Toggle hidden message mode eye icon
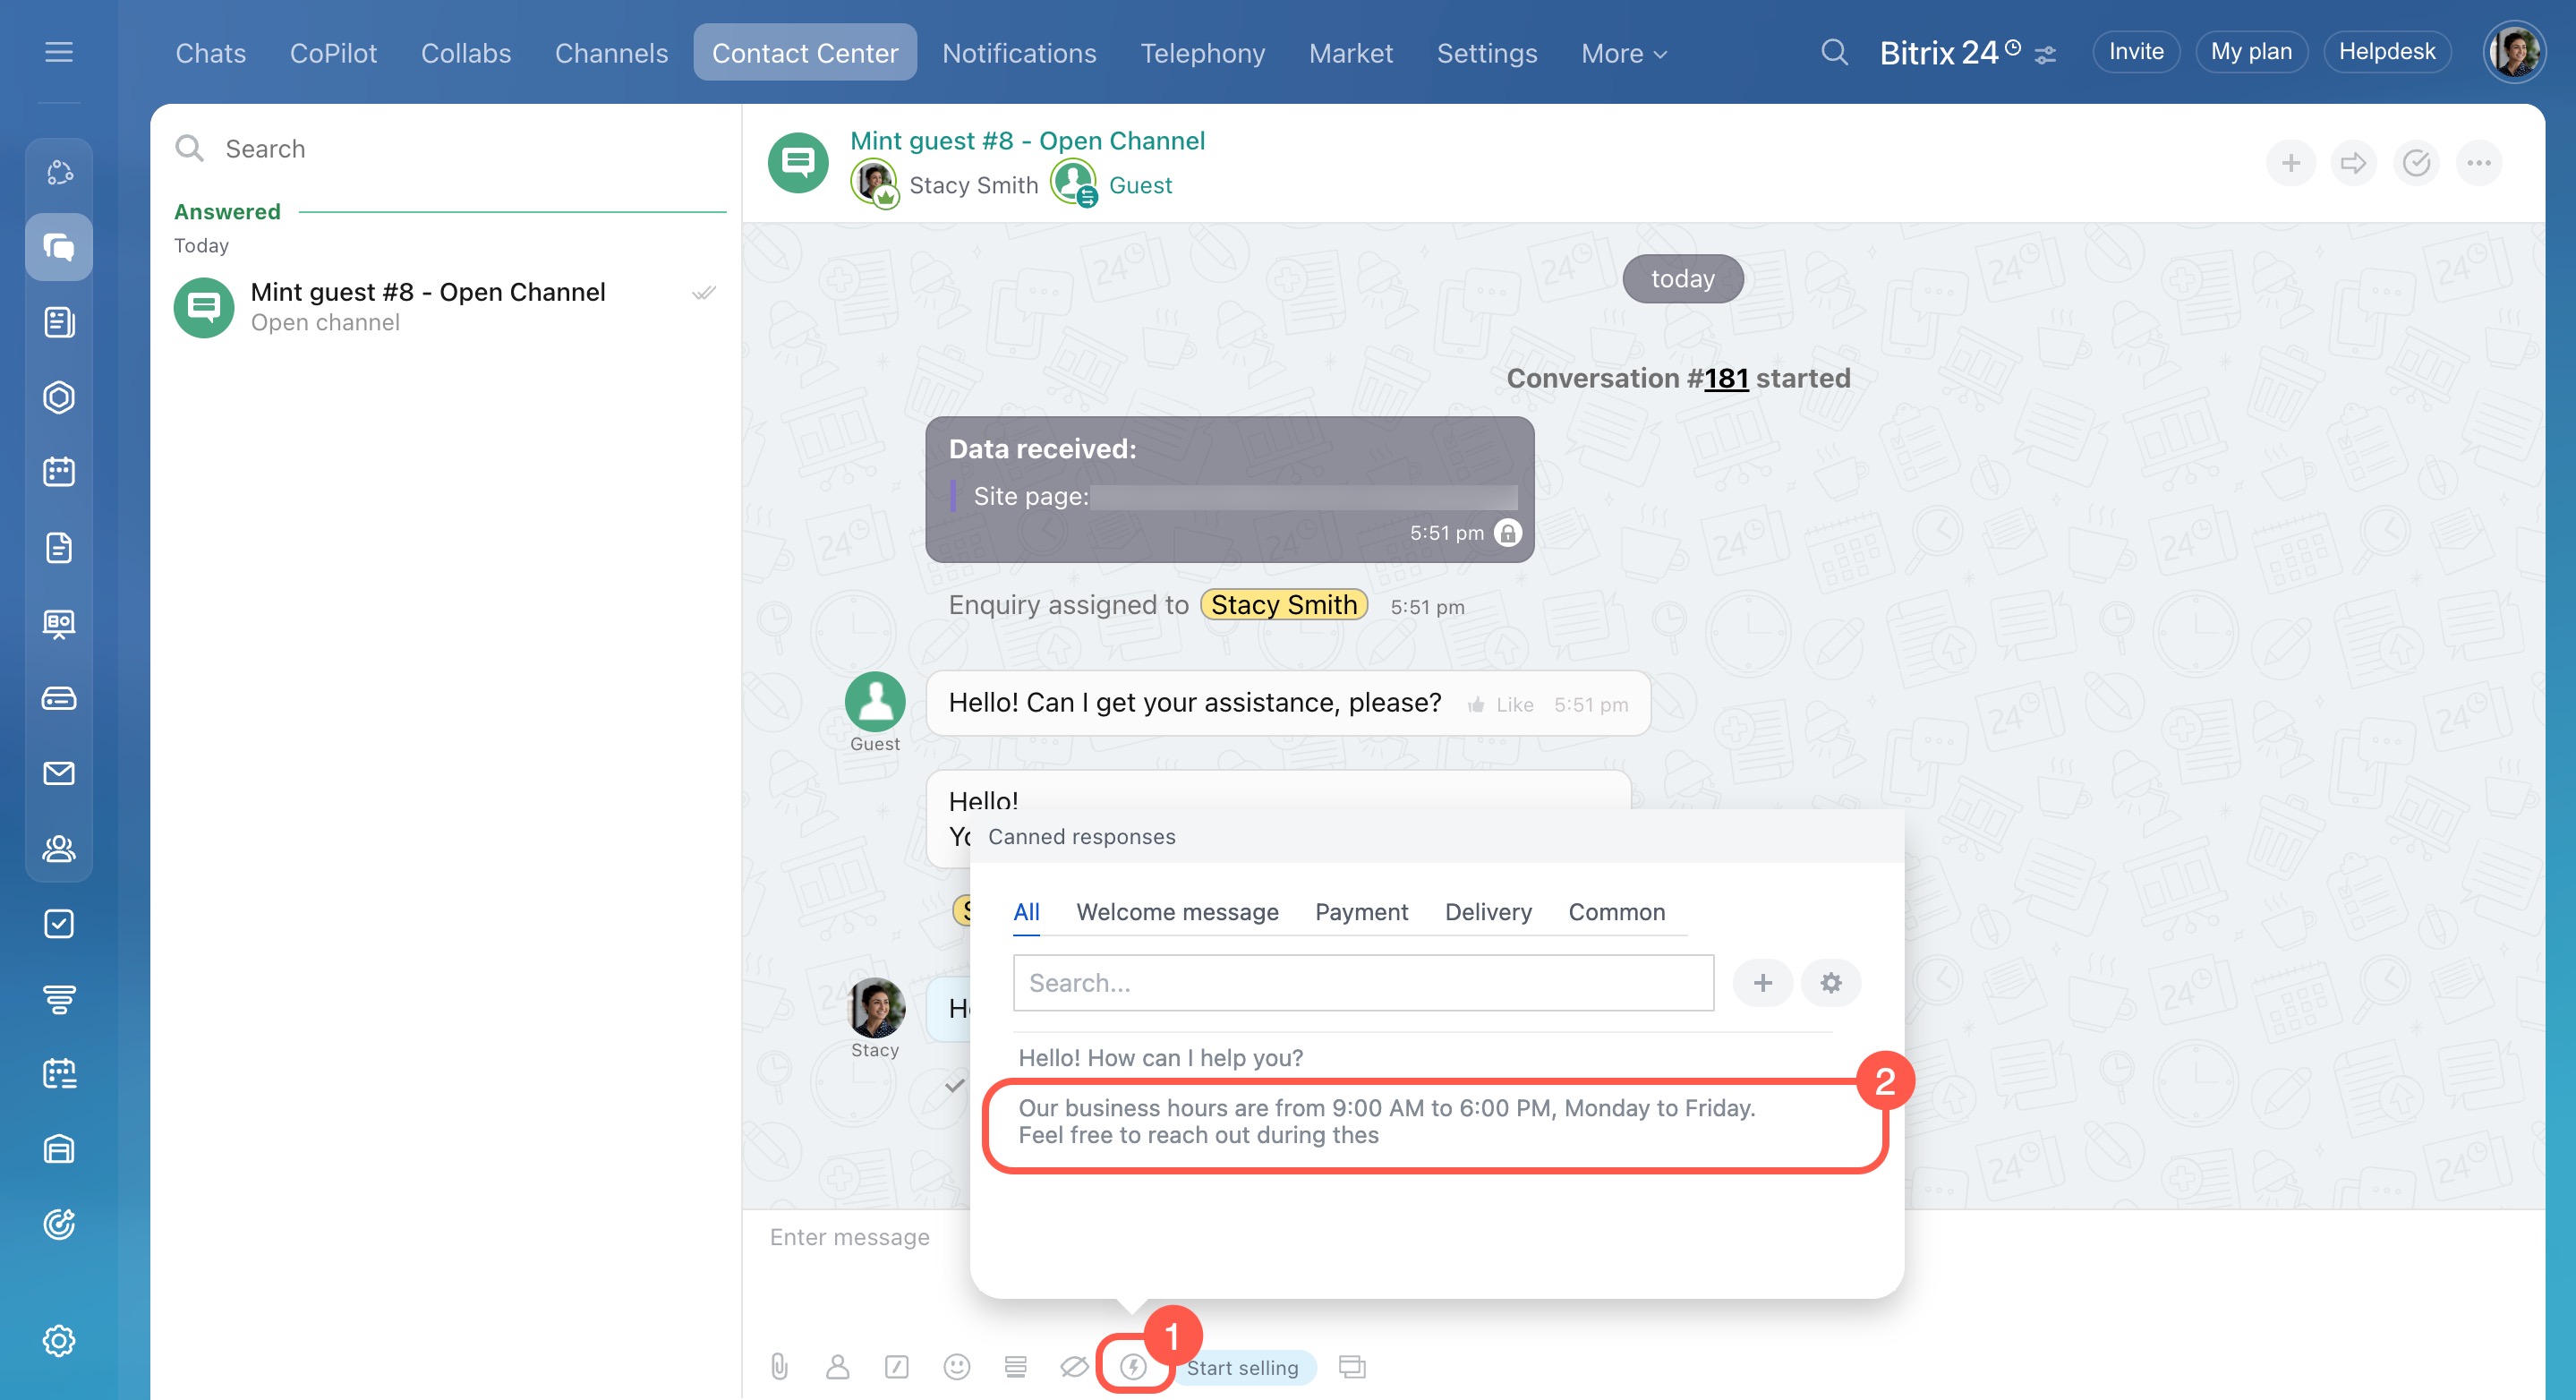This screenshot has width=2576, height=1400. coord(1073,1366)
